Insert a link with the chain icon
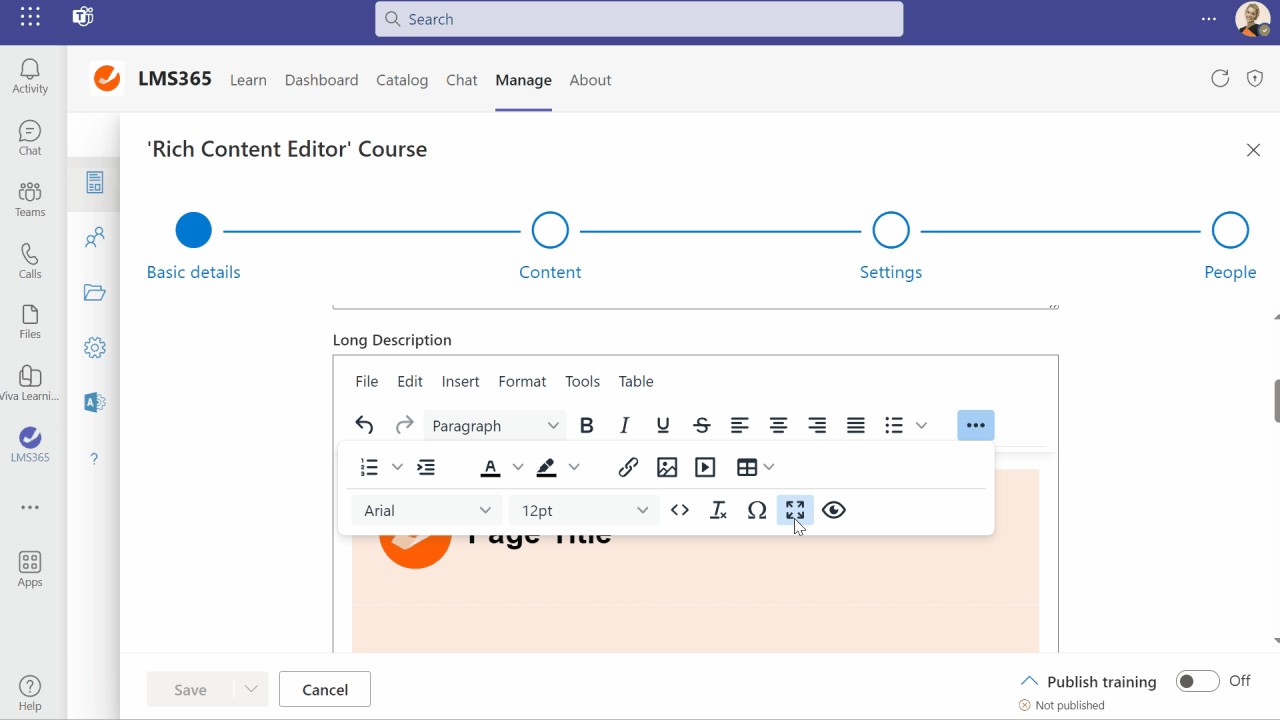 click(x=628, y=467)
